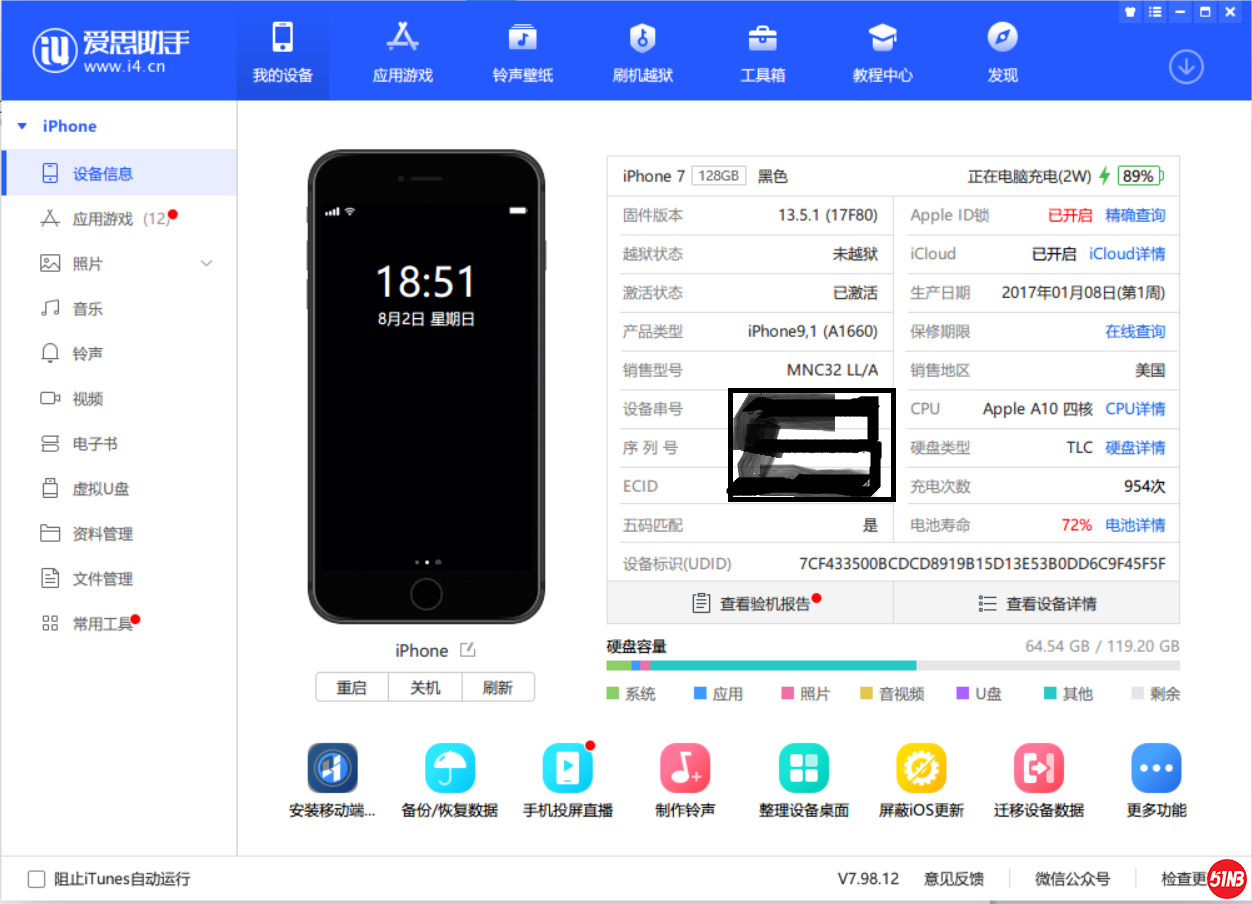Click the 重启 button
1252x904 pixels.
(352, 687)
